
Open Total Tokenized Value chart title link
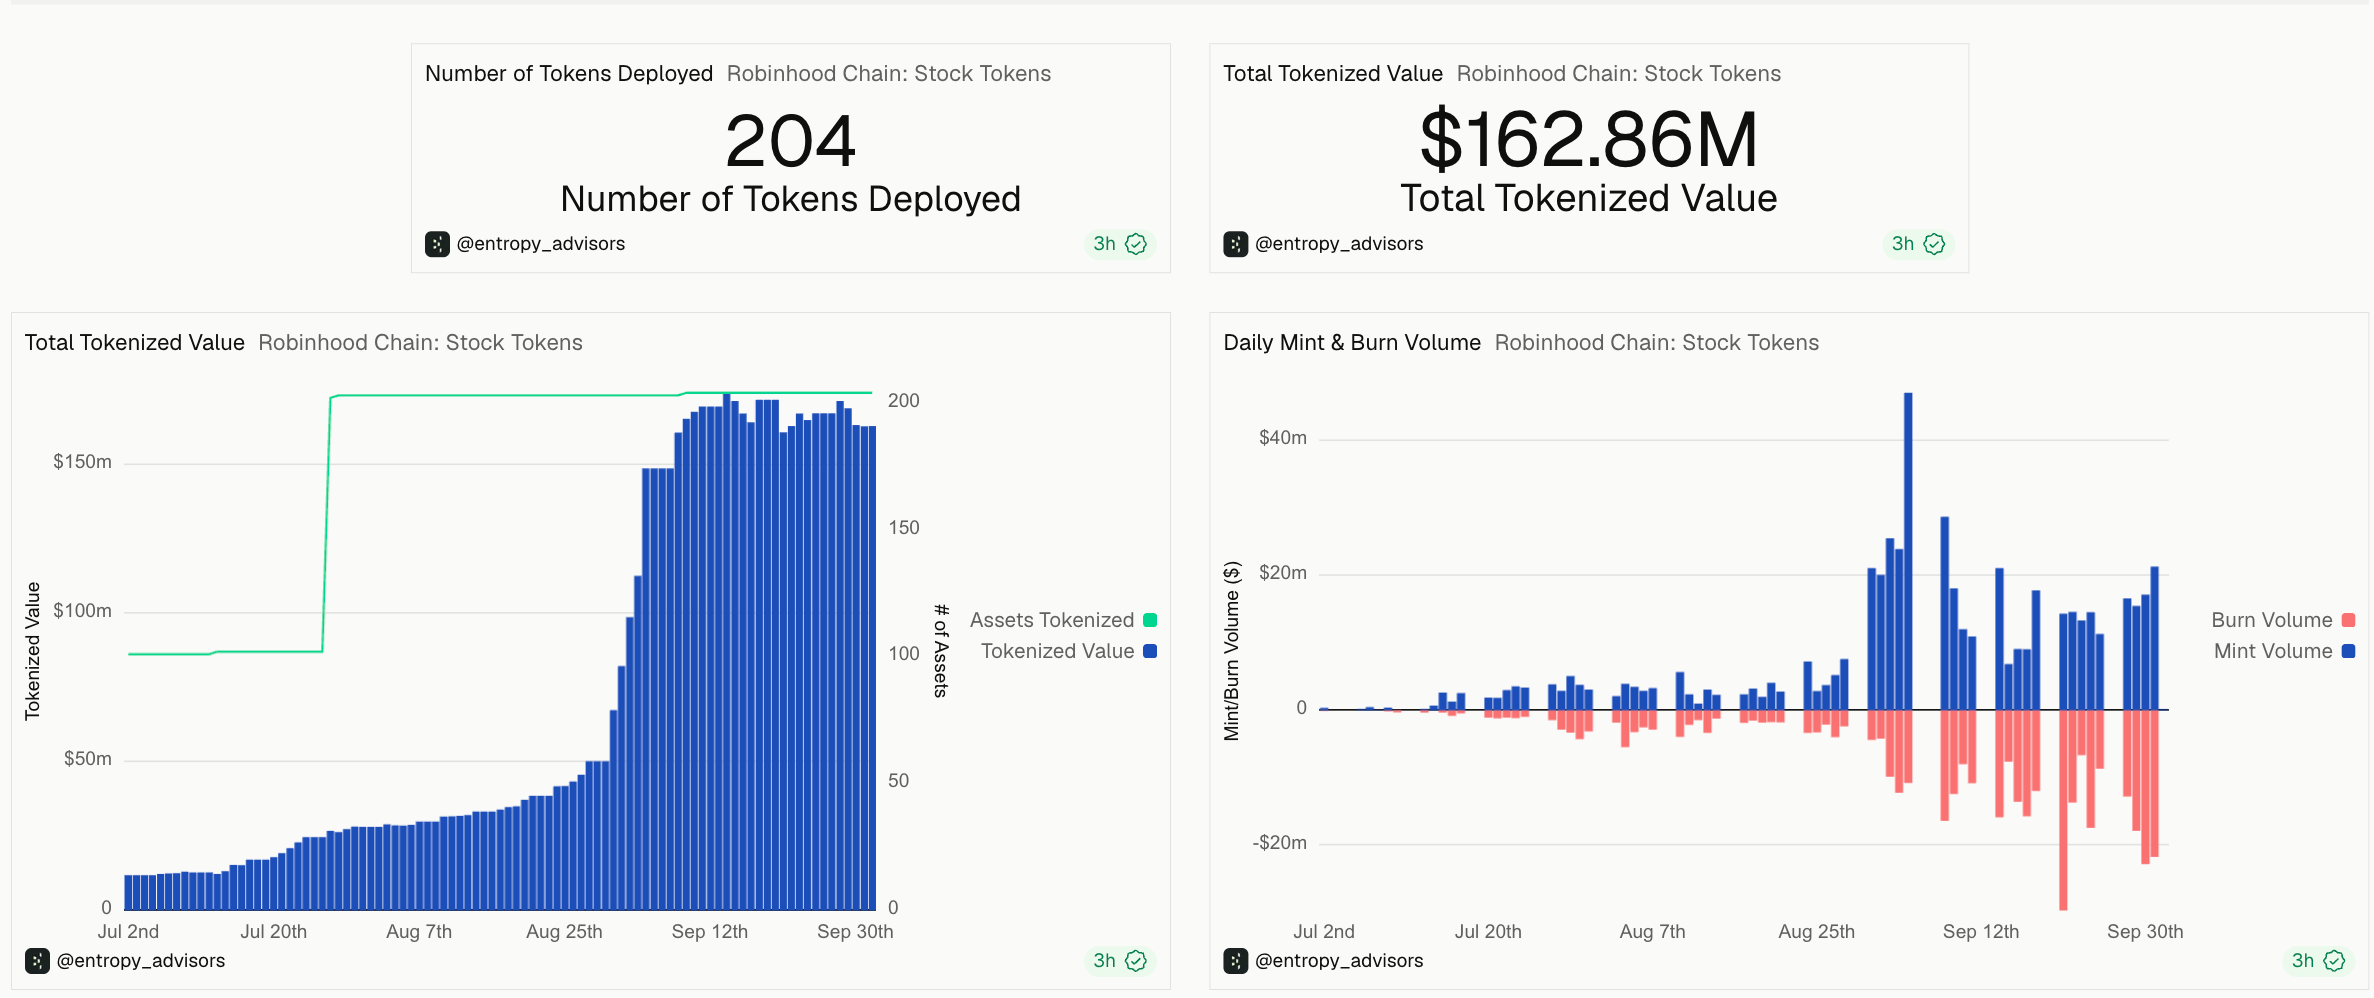point(135,343)
